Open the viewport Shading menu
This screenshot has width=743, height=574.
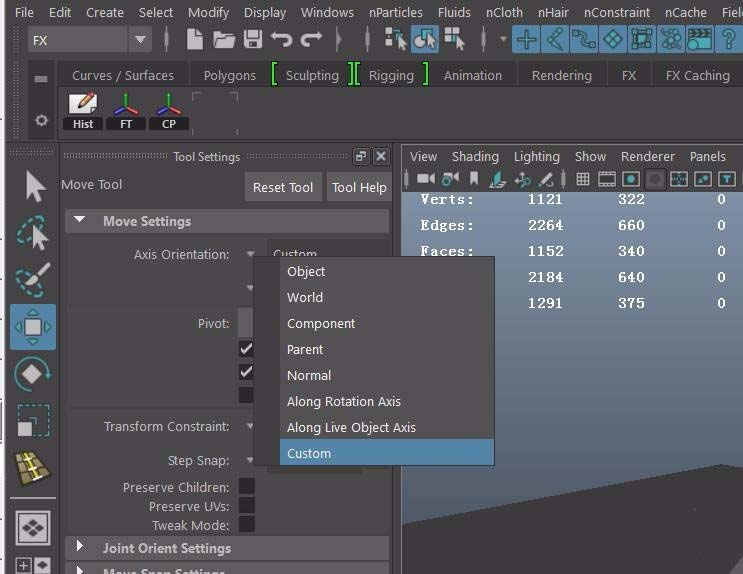475,156
